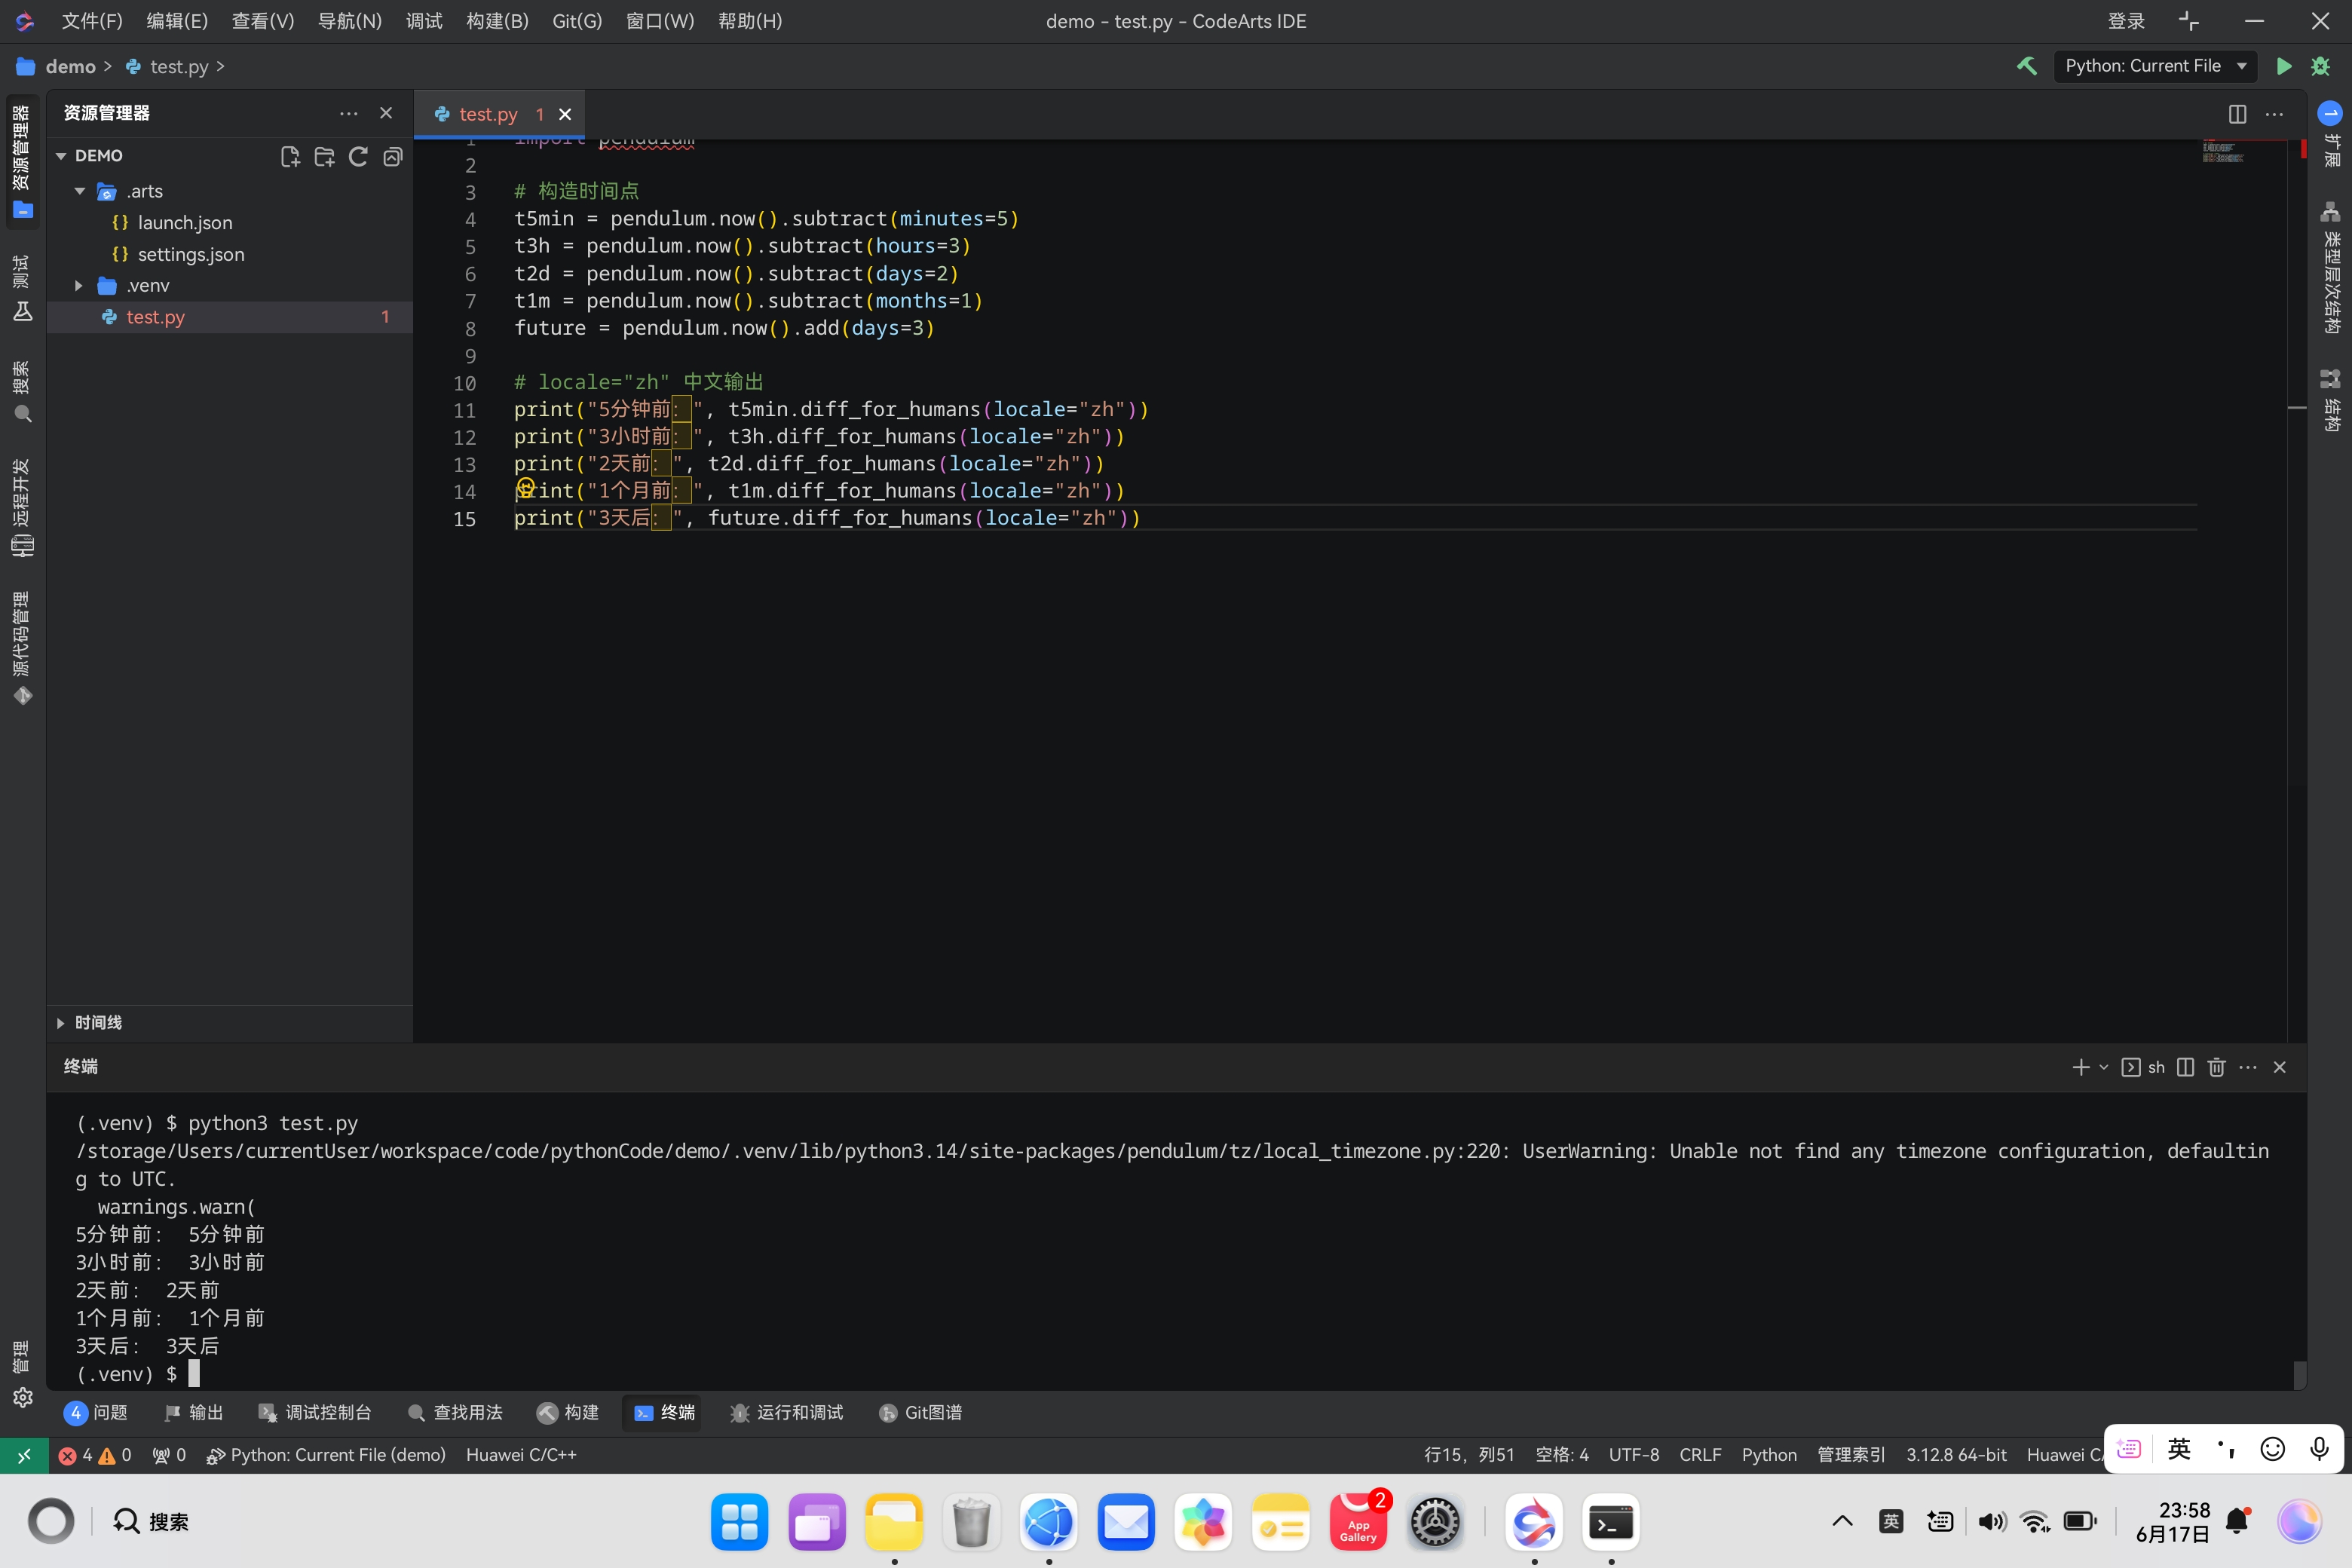
Task: Adjust system volume speaker icon
Action: click(x=1991, y=1521)
